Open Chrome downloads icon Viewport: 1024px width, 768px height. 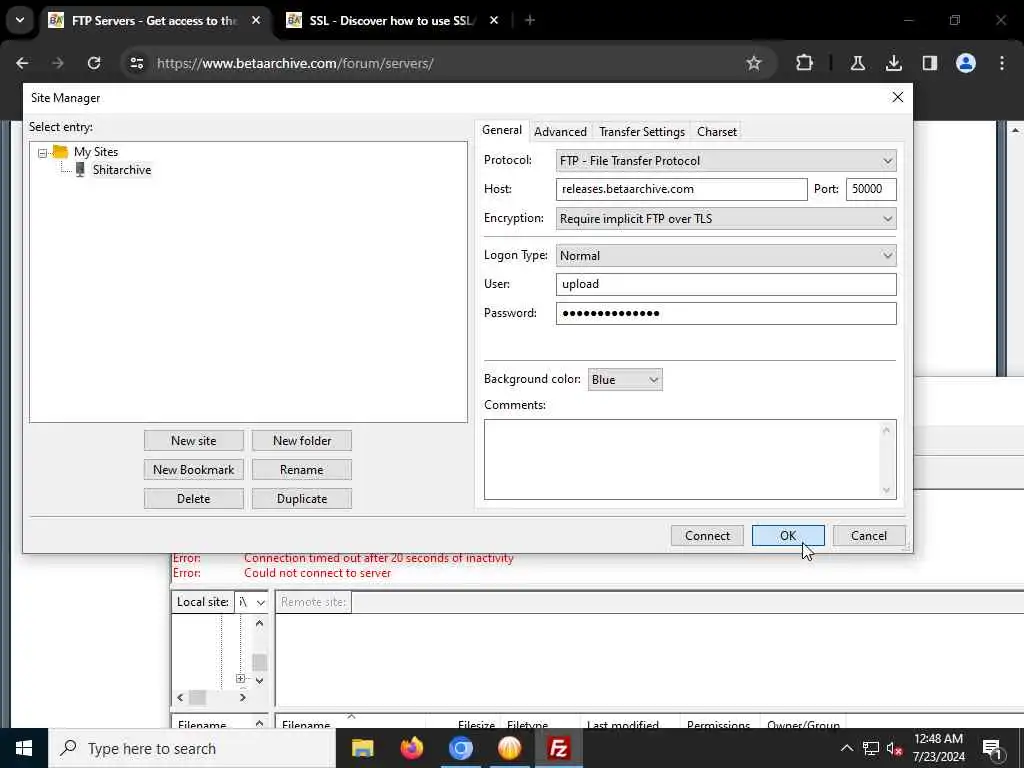[893, 63]
